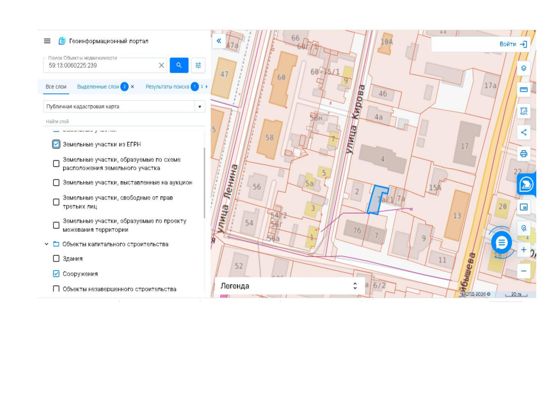Disable the Сооружения layer checkbox
The height and width of the screenshot is (396, 560).
pos(56,274)
